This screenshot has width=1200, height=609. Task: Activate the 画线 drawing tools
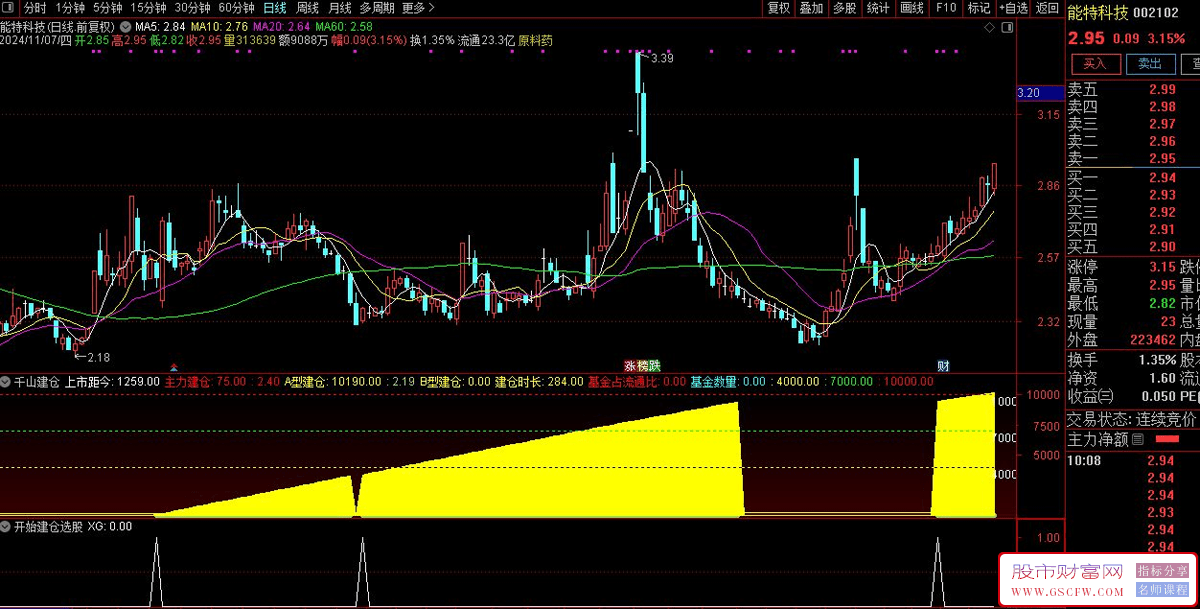point(912,8)
